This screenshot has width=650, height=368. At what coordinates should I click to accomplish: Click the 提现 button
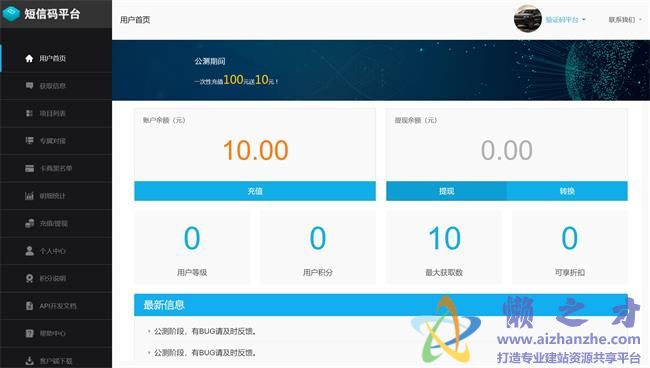point(446,191)
